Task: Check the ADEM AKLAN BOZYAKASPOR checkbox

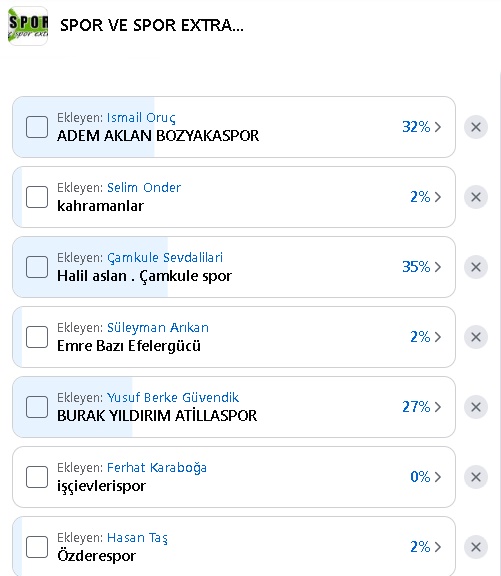Action: pos(37,127)
